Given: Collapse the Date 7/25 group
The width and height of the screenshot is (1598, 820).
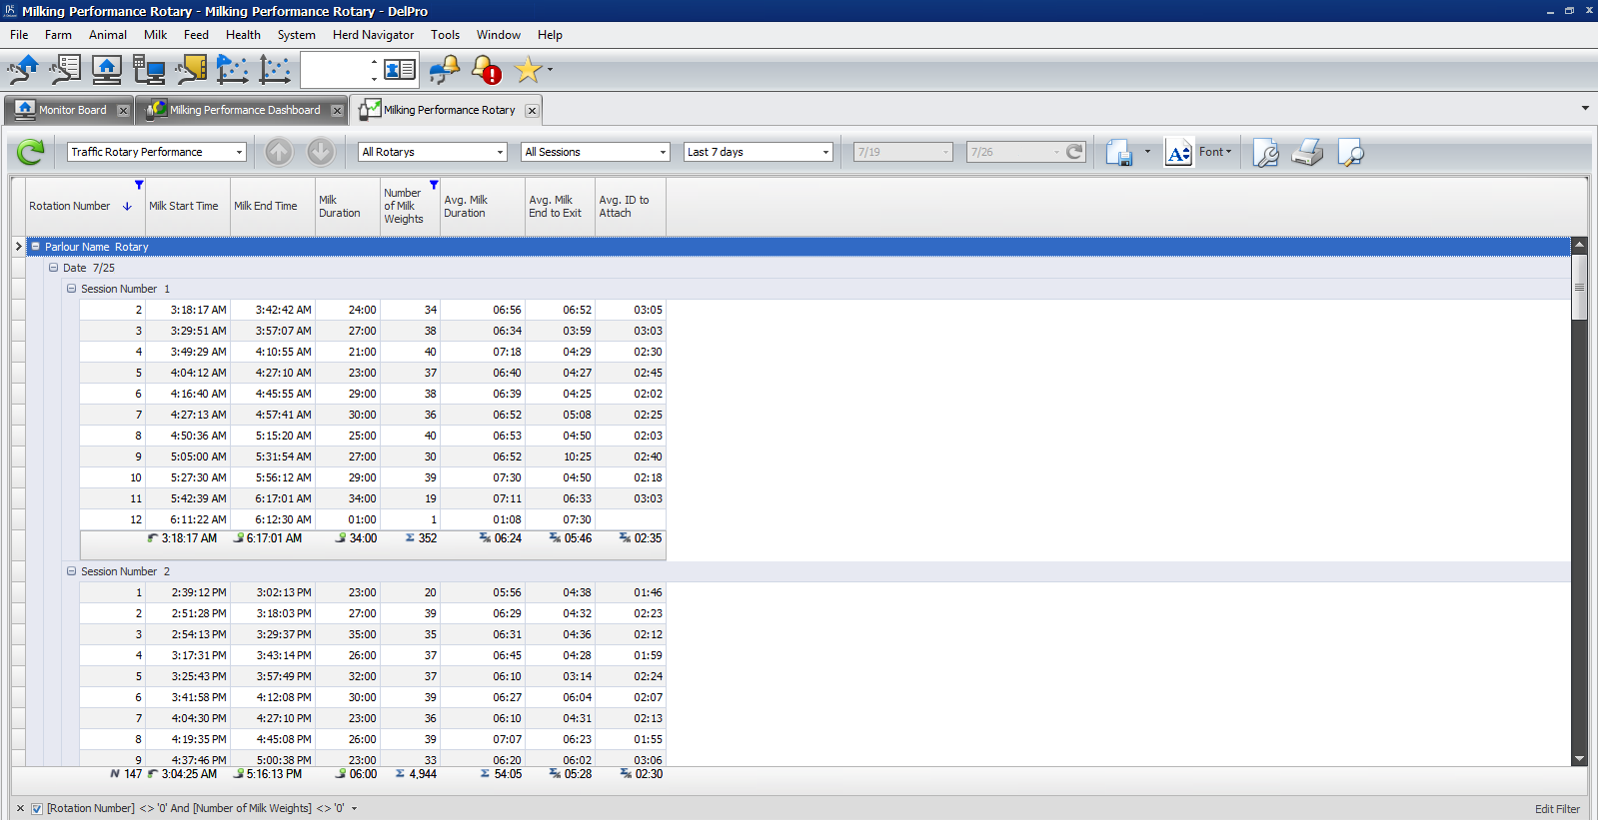Looking at the screenshot, I should pyautogui.click(x=53, y=268).
